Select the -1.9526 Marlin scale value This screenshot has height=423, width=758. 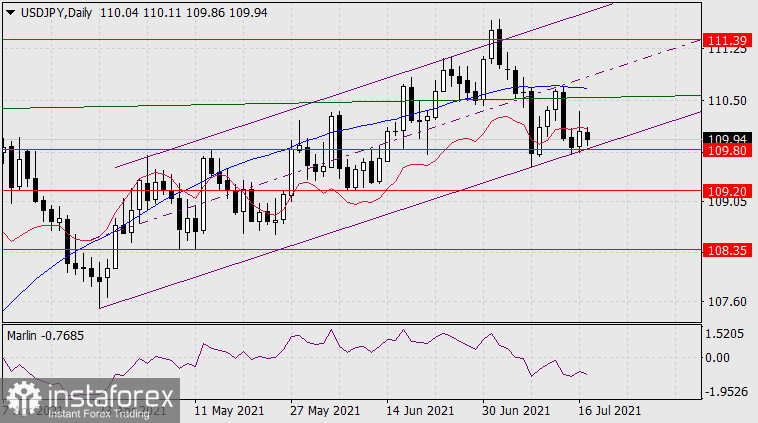pyautogui.click(x=725, y=391)
